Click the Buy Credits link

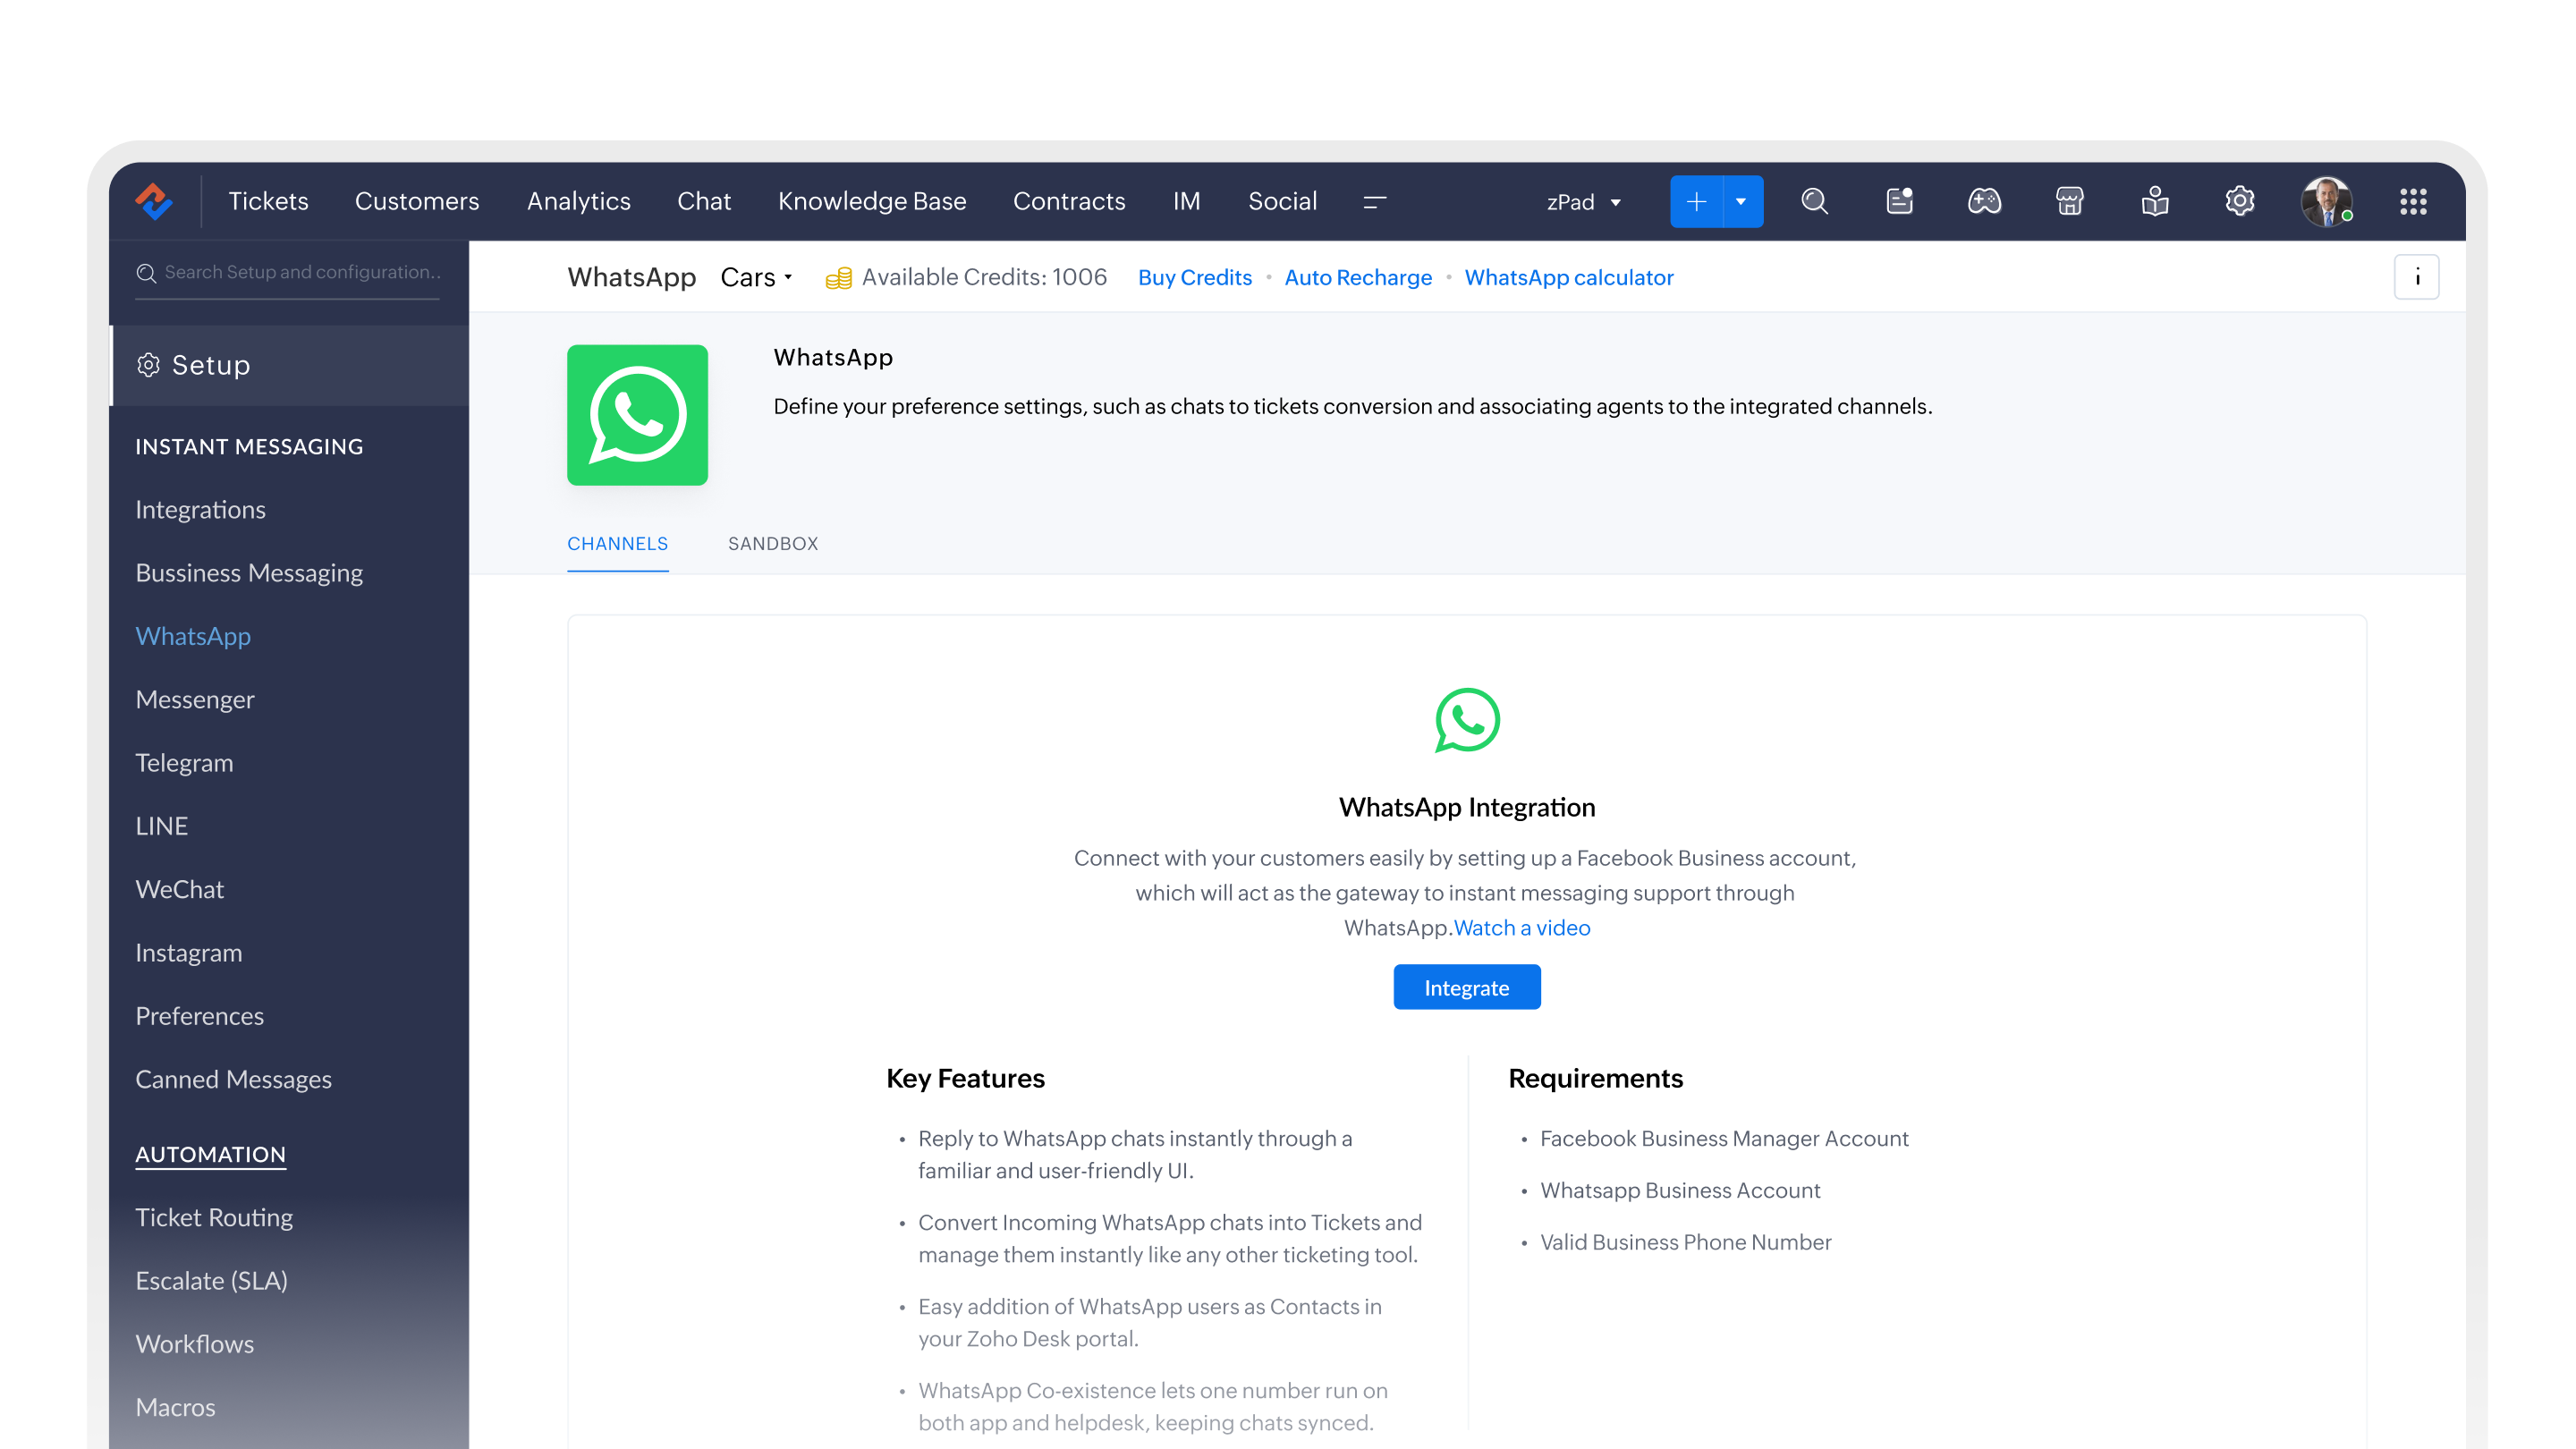pos(1195,277)
